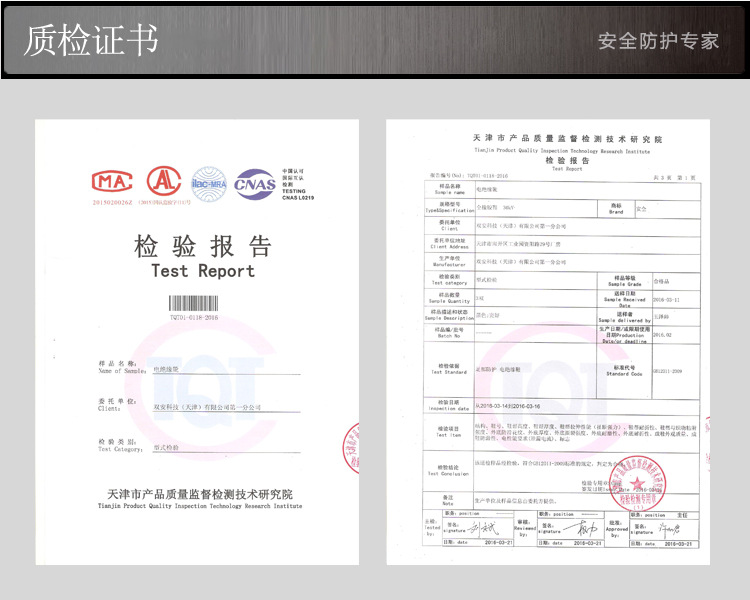Click the barcode on the report cover

click(x=193, y=303)
